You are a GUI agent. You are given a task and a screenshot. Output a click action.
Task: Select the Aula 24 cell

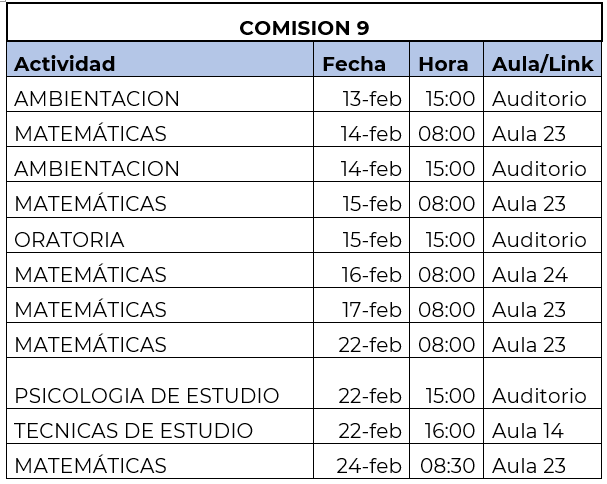(529, 275)
